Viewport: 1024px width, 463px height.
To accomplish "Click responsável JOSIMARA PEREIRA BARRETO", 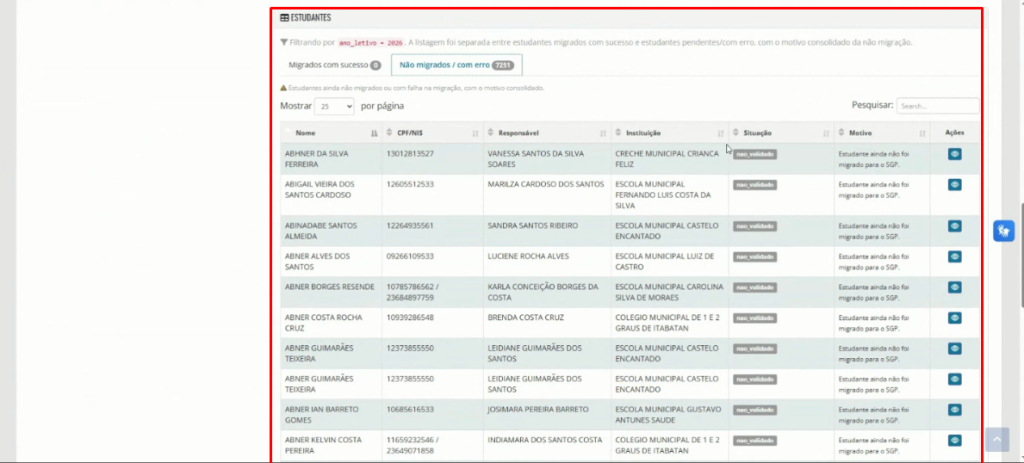I will 538,409.
